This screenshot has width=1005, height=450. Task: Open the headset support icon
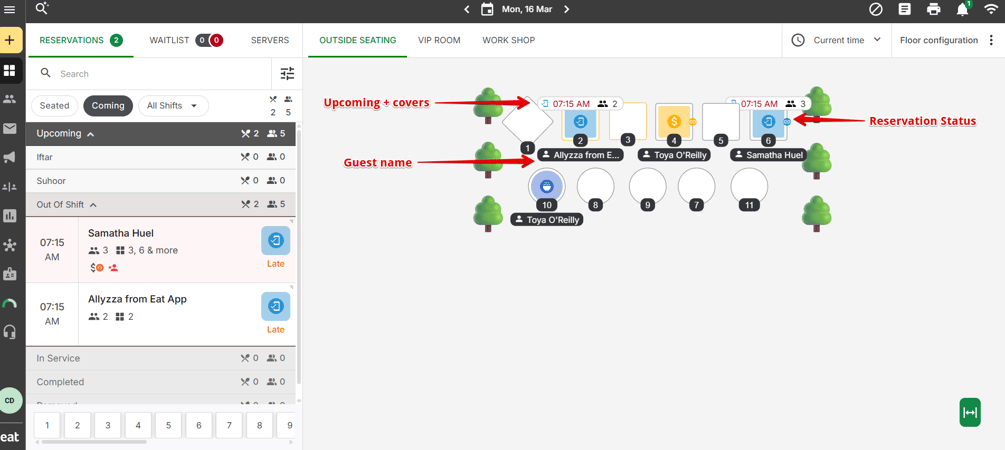[10, 332]
